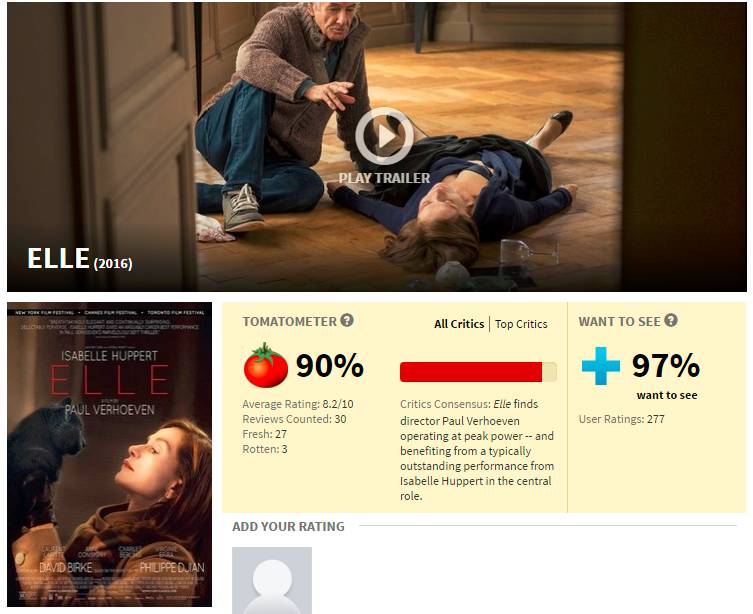Image resolution: width=753 pixels, height=614 pixels.
Task: Click the Reviews Counted: 30 text
Action: point(294,419)
